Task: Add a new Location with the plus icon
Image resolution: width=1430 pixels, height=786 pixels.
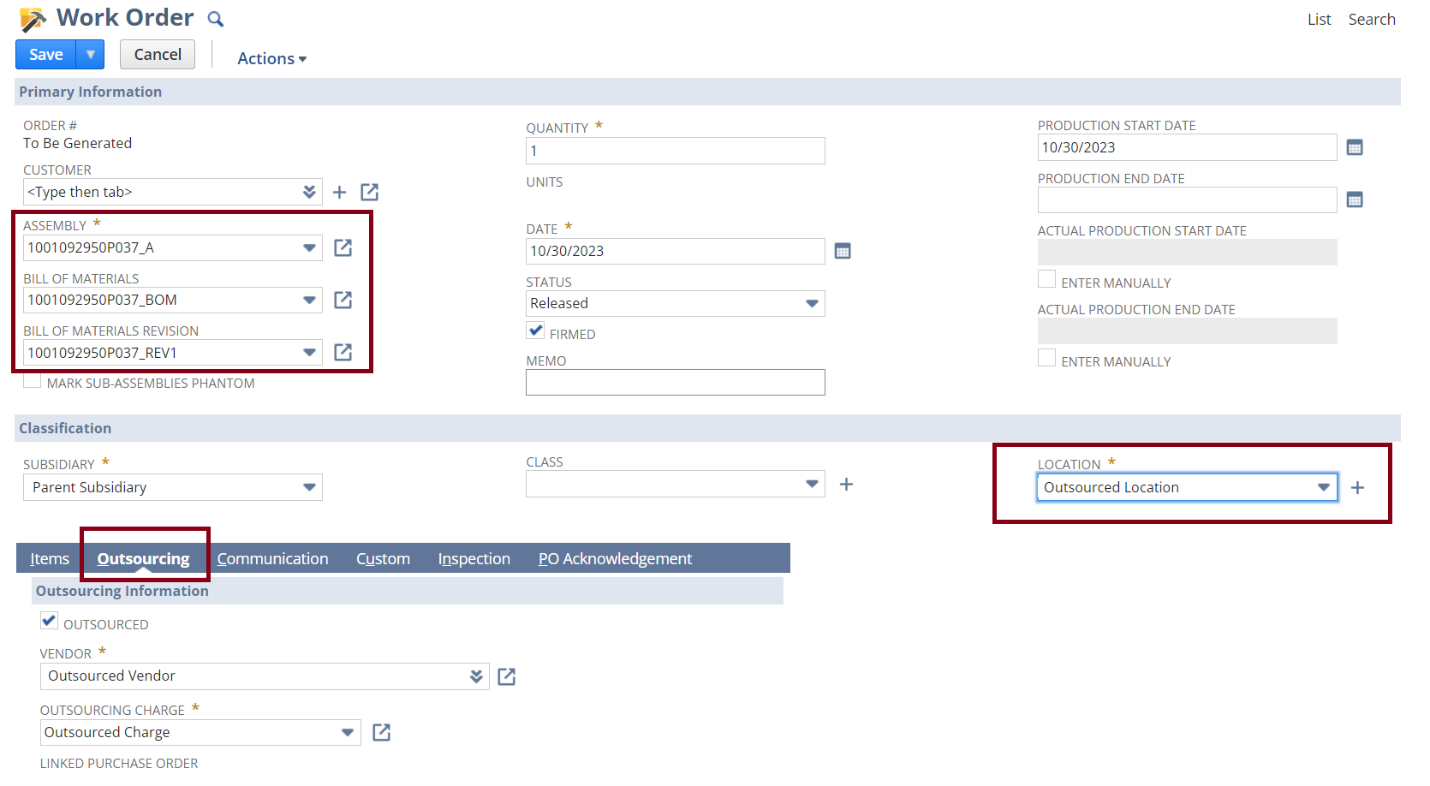Action: 1357,487
